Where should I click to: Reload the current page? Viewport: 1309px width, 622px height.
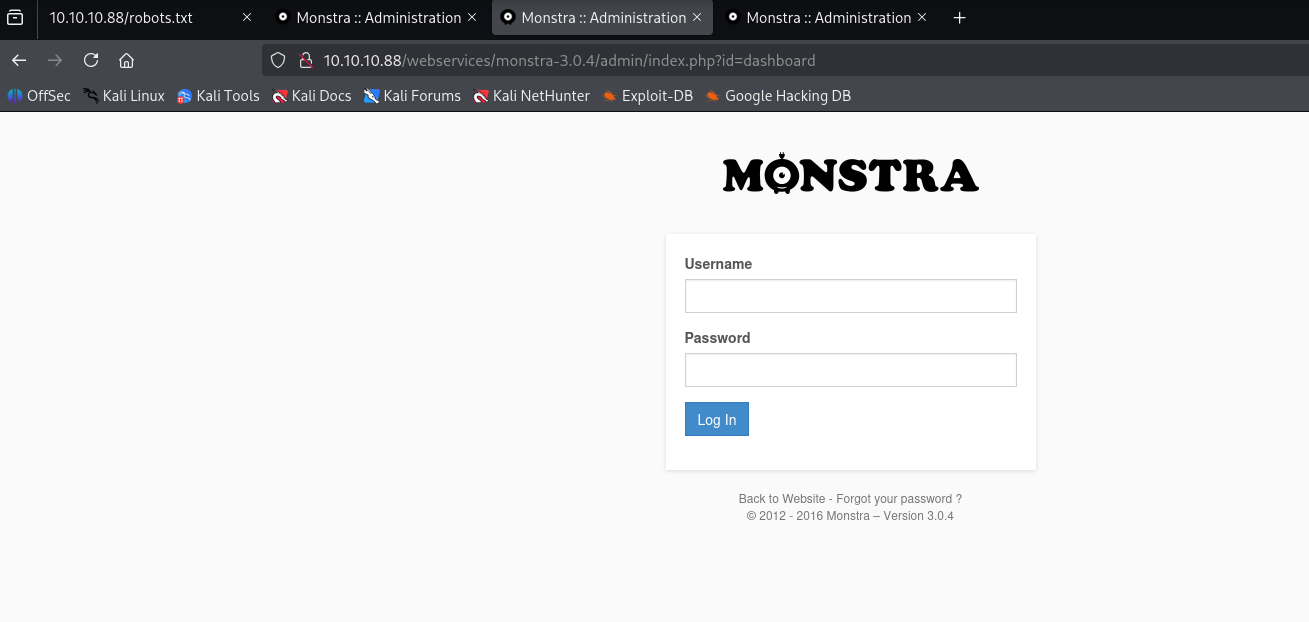(91, 60)
